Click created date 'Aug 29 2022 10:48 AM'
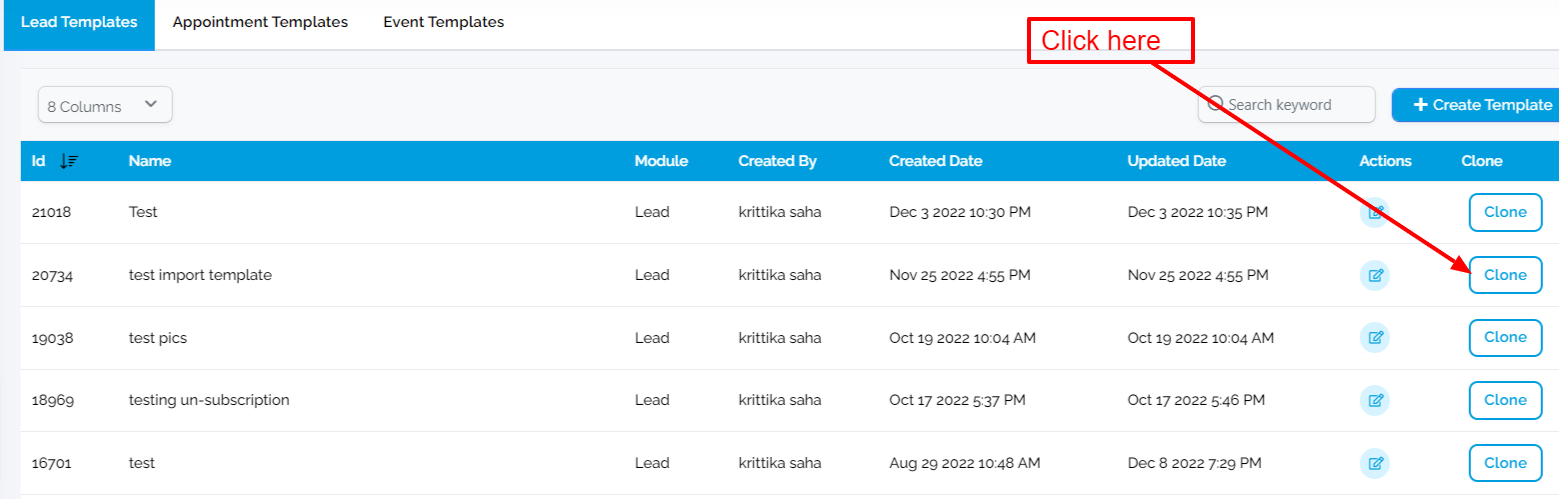 (x=965, y=463)
